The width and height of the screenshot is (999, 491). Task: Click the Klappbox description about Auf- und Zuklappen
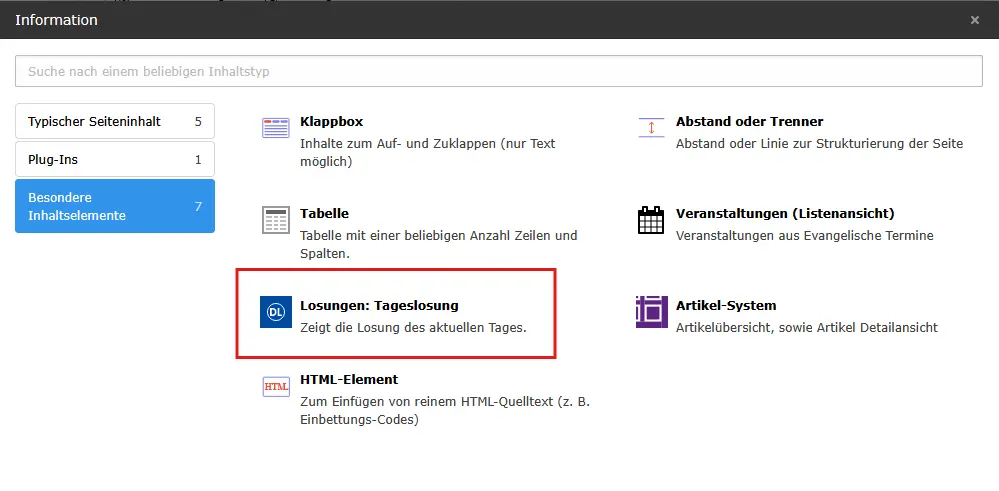428,153
